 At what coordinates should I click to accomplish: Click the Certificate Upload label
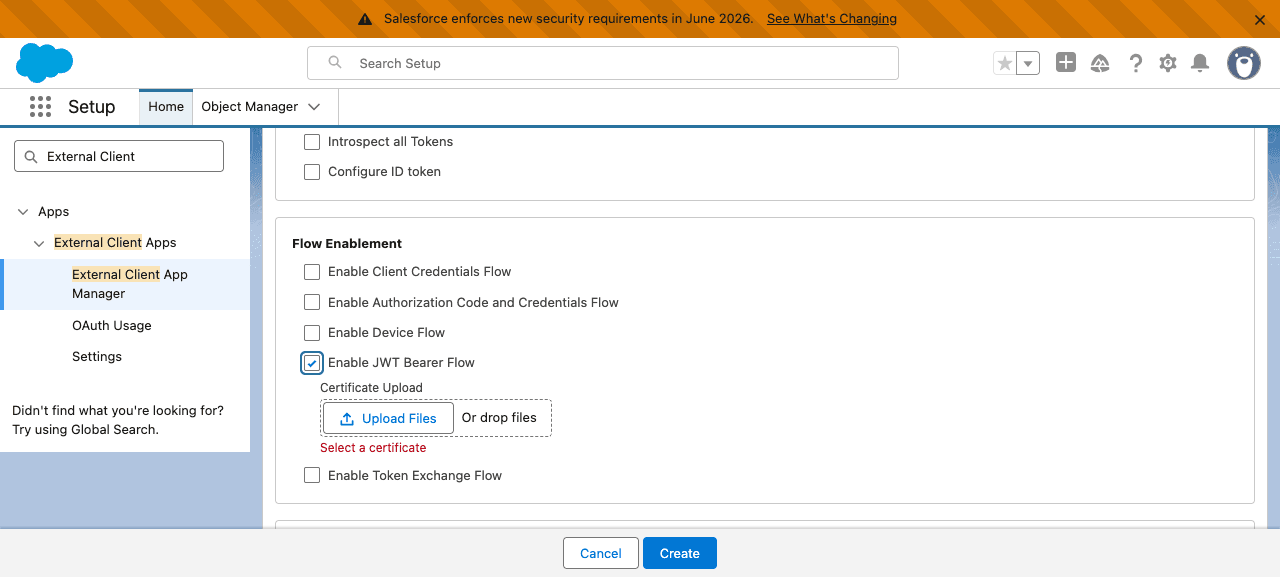371,388
